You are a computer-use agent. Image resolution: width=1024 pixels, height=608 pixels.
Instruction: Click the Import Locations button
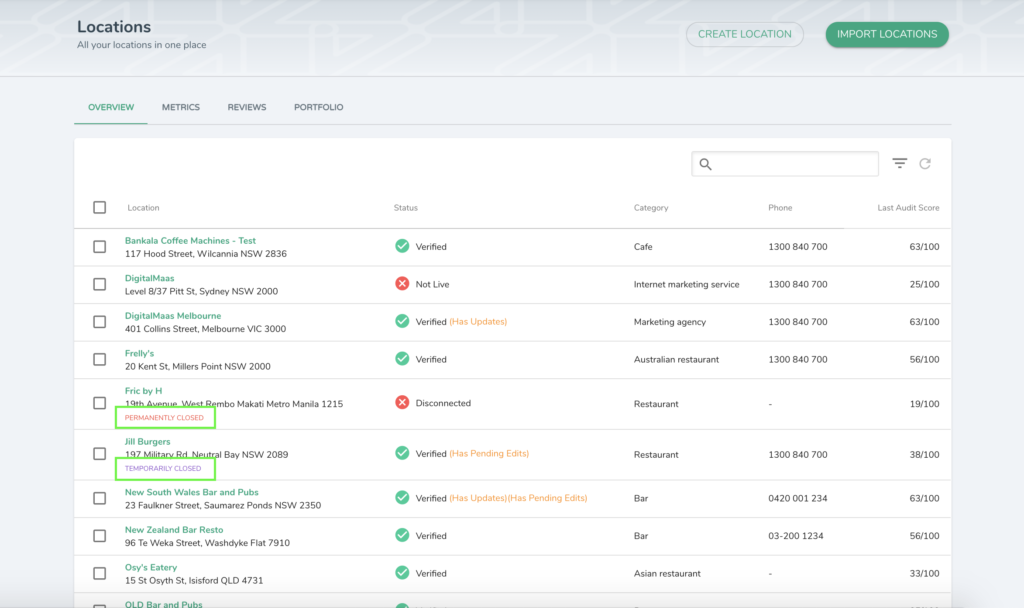coord(887,34)
